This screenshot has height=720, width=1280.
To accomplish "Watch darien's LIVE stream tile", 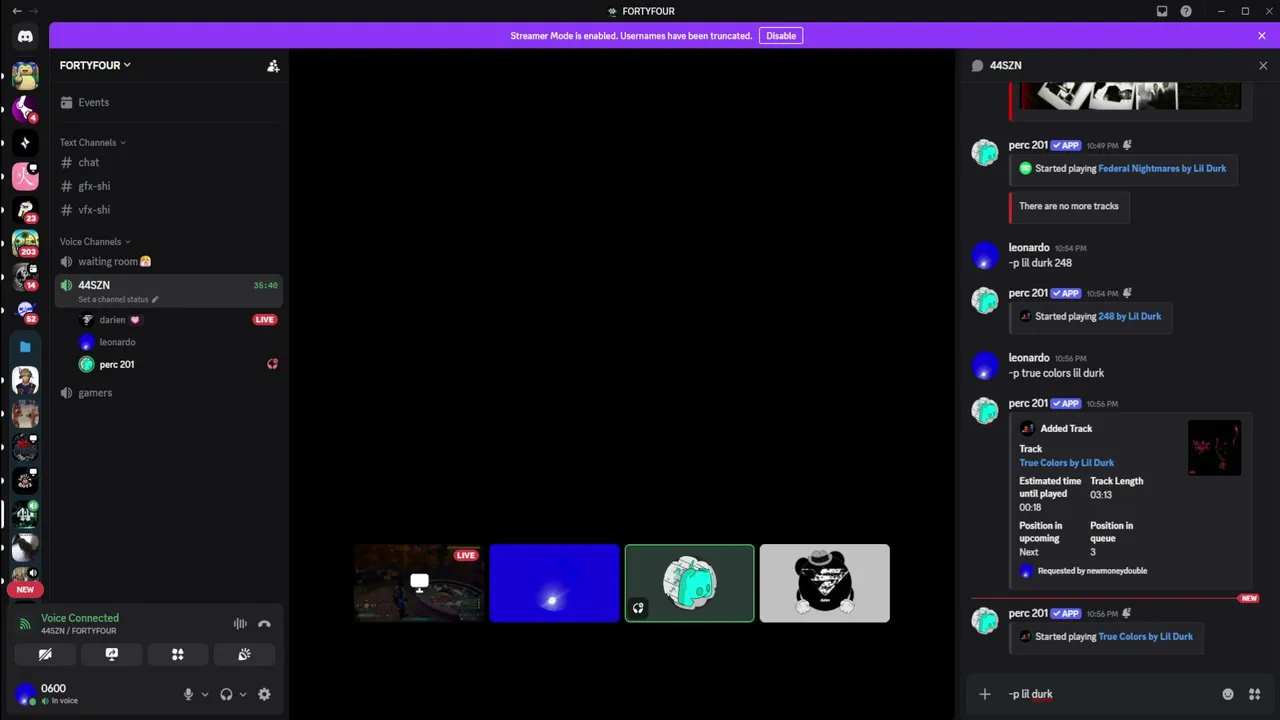I will coord(420,583).
